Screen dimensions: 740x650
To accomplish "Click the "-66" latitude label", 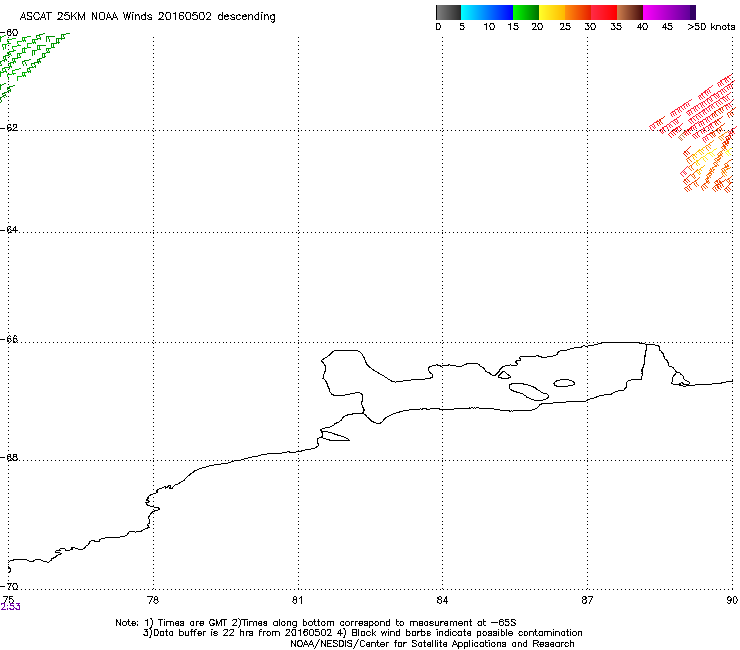I will tap(9, 339).
